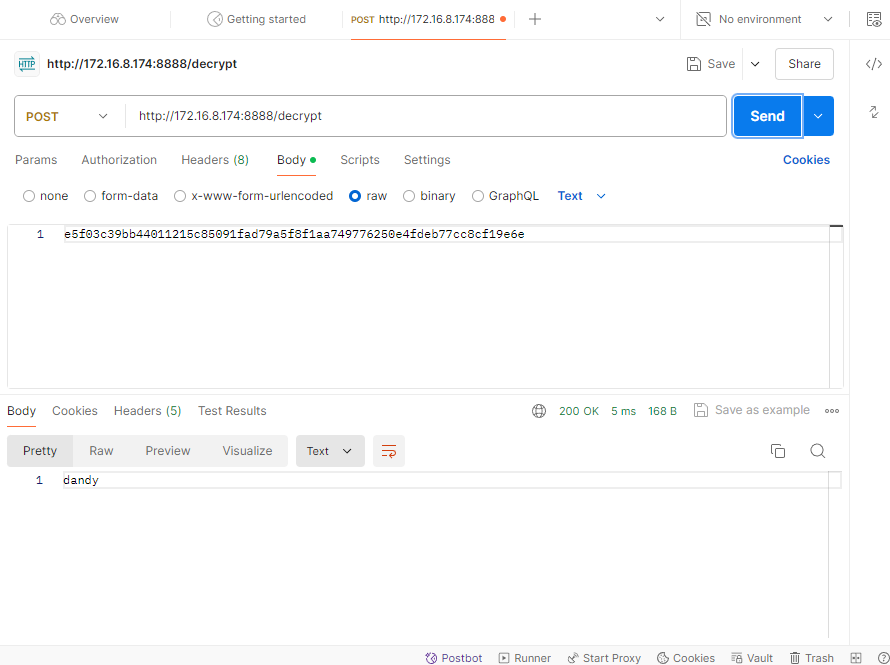The height and width of the screenshot is (665, 890).
Task: Expand the open tabs list chevron
Action: [660, 19]
